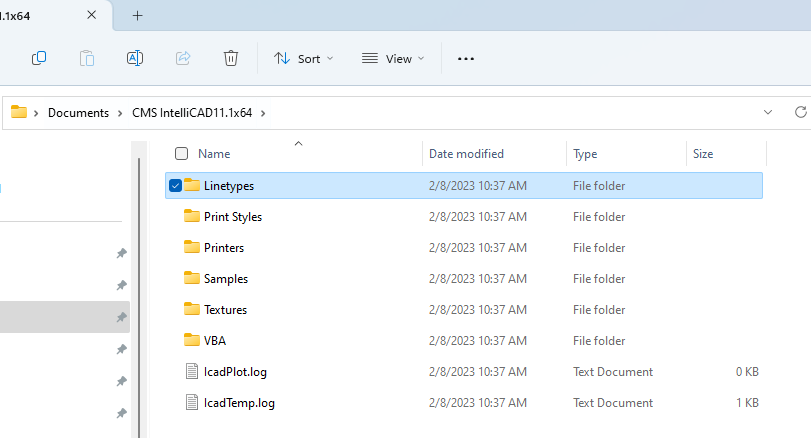Go to Documents in the breadcrumb

(x=79, y=113)
